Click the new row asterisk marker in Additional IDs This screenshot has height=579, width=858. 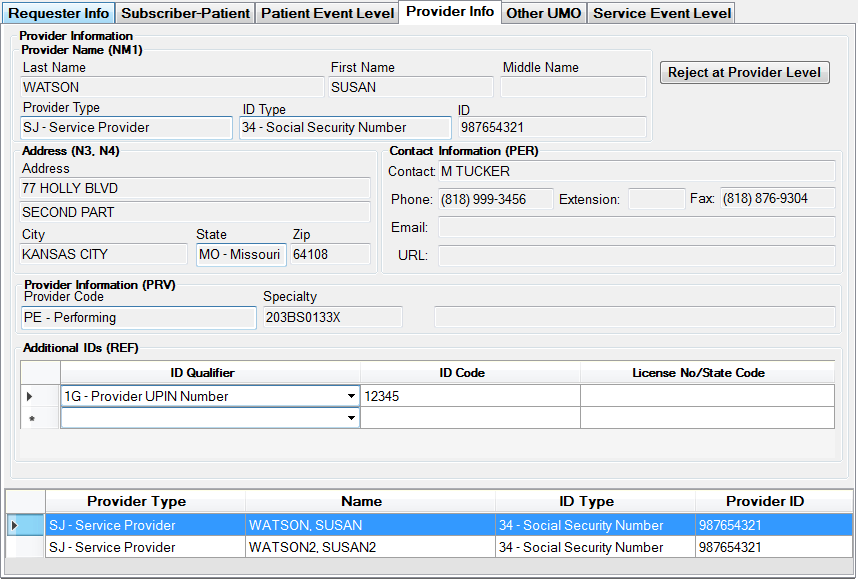30,419
